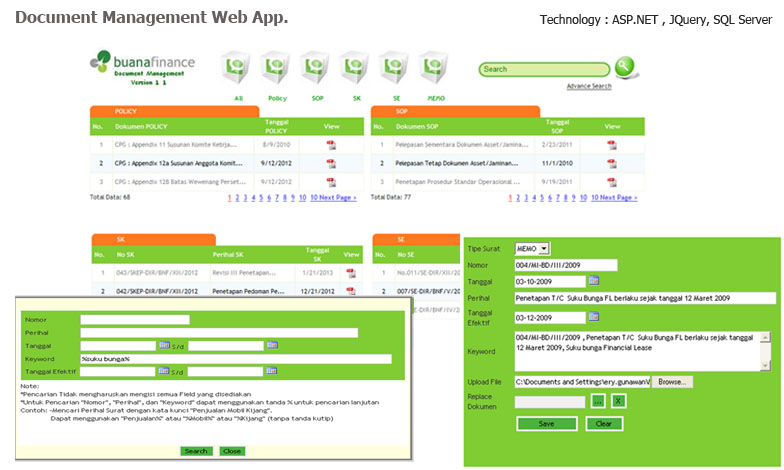Image resolution: width=784 pixels, height=470 pixels.
Task: Open PDF of Pelepasan Sementara Dokumen SOP
Action: pos(612,144)
